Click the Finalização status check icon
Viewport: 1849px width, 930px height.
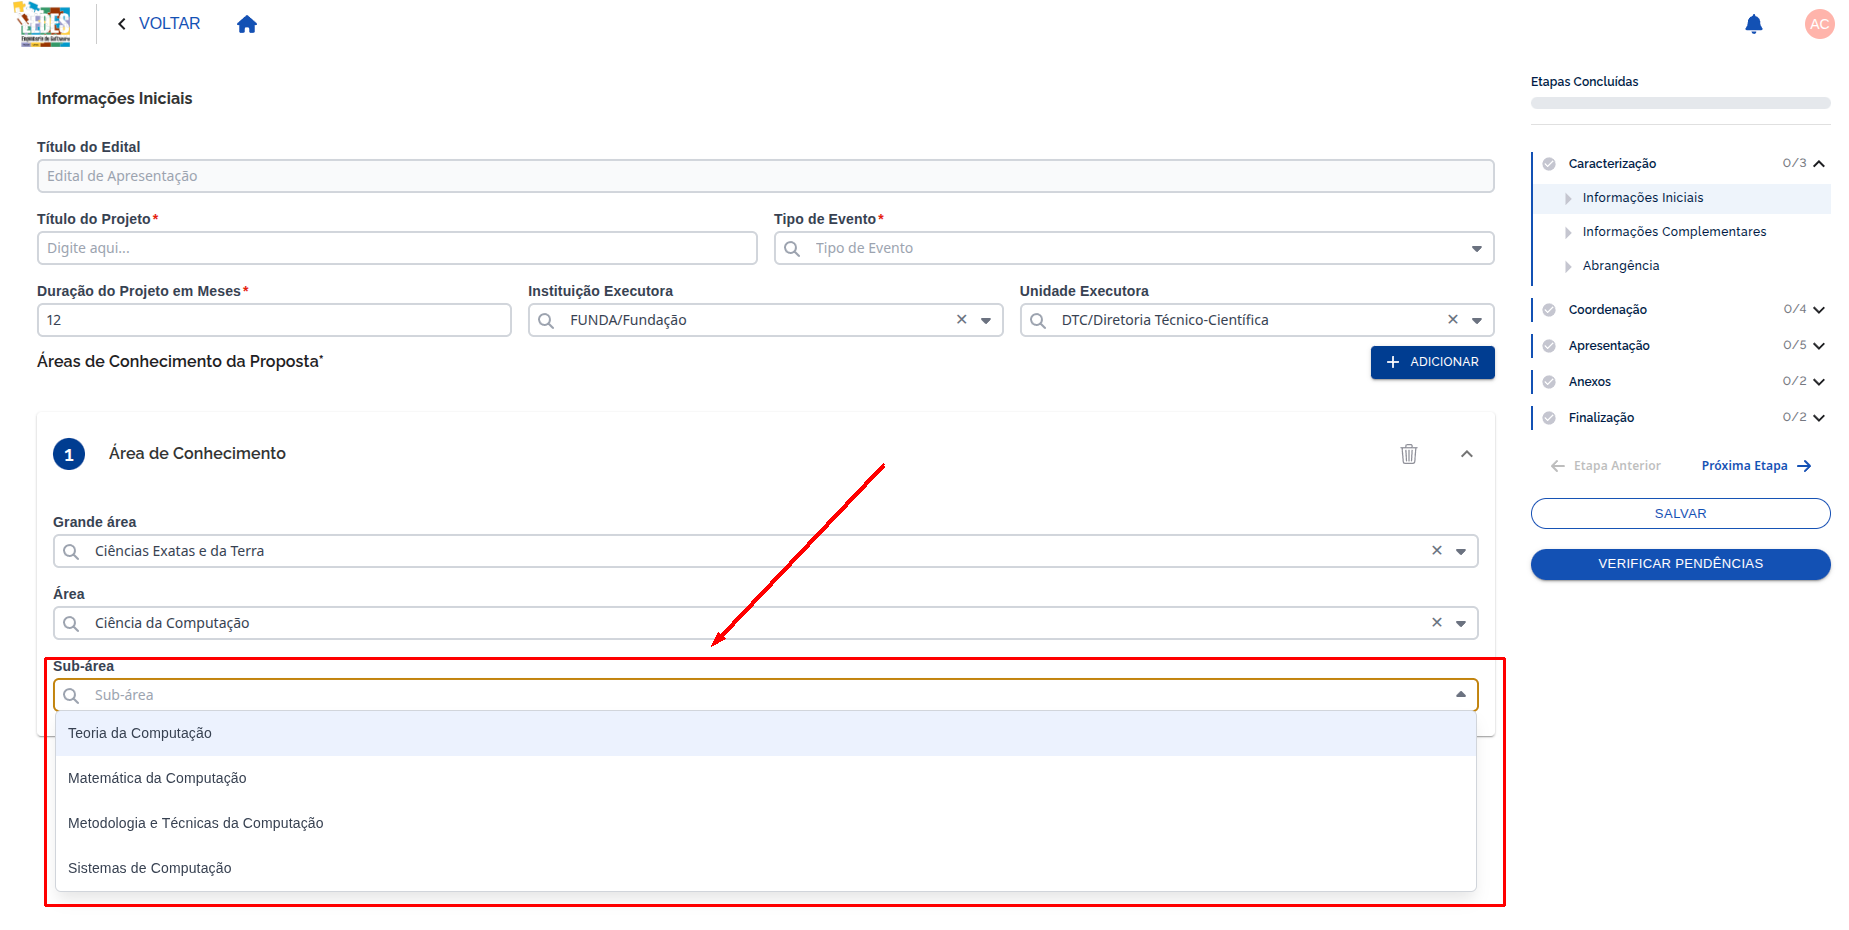click(1549, 418)
